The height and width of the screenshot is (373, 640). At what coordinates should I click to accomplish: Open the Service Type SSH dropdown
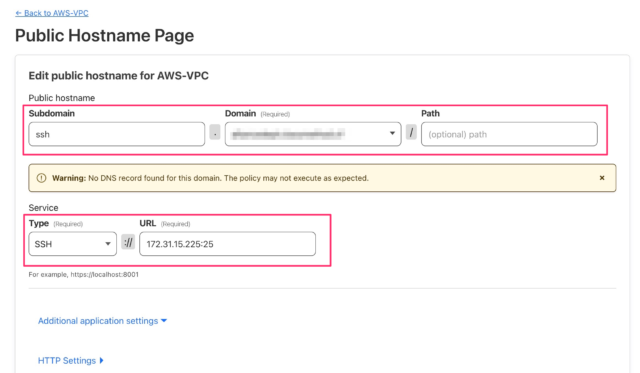click(73, 244)
